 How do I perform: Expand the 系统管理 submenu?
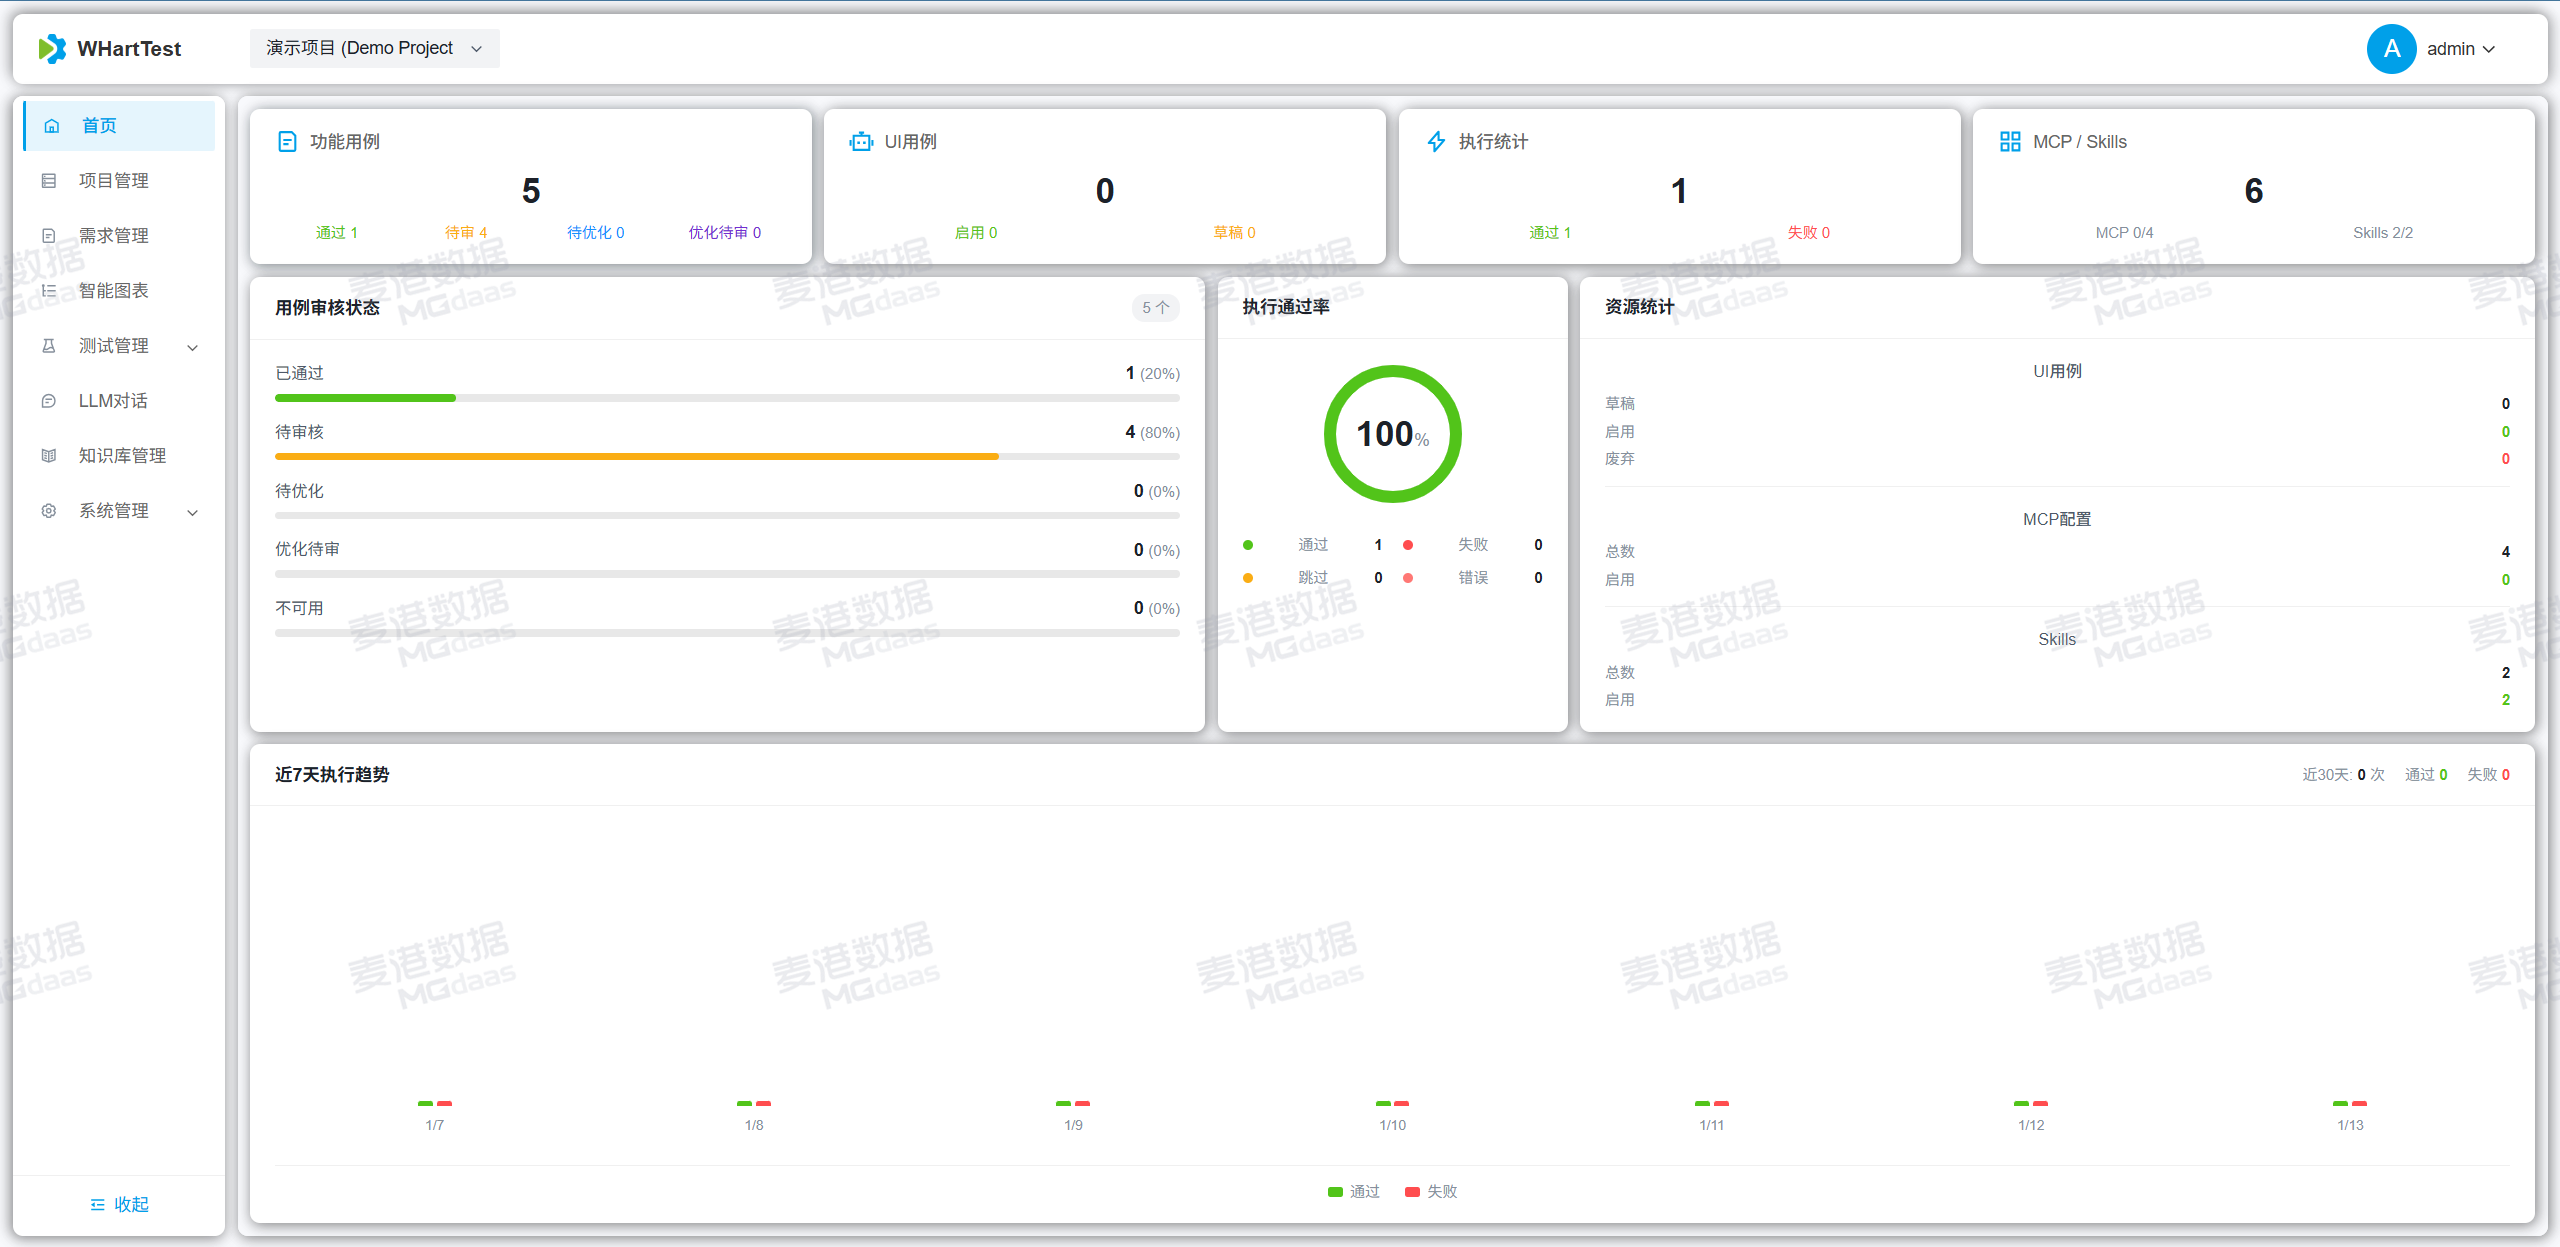[x=193, y=512]
